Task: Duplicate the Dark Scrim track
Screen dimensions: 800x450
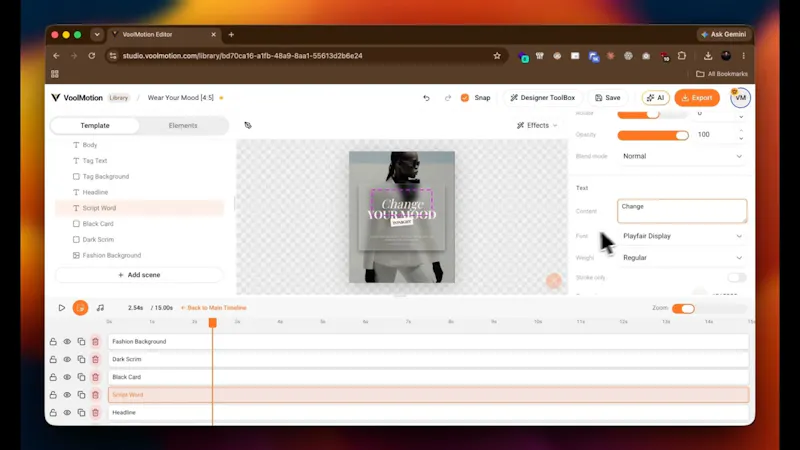Action: (x=81, y=360)
